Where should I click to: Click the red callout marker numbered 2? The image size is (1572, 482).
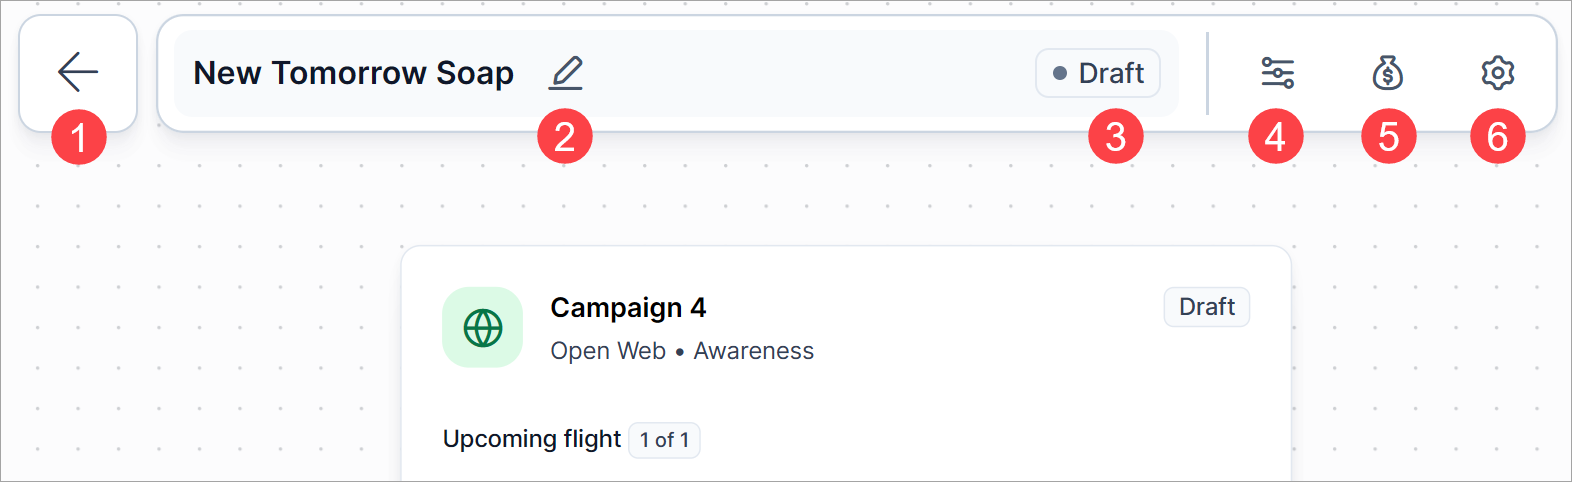[565, 137]
